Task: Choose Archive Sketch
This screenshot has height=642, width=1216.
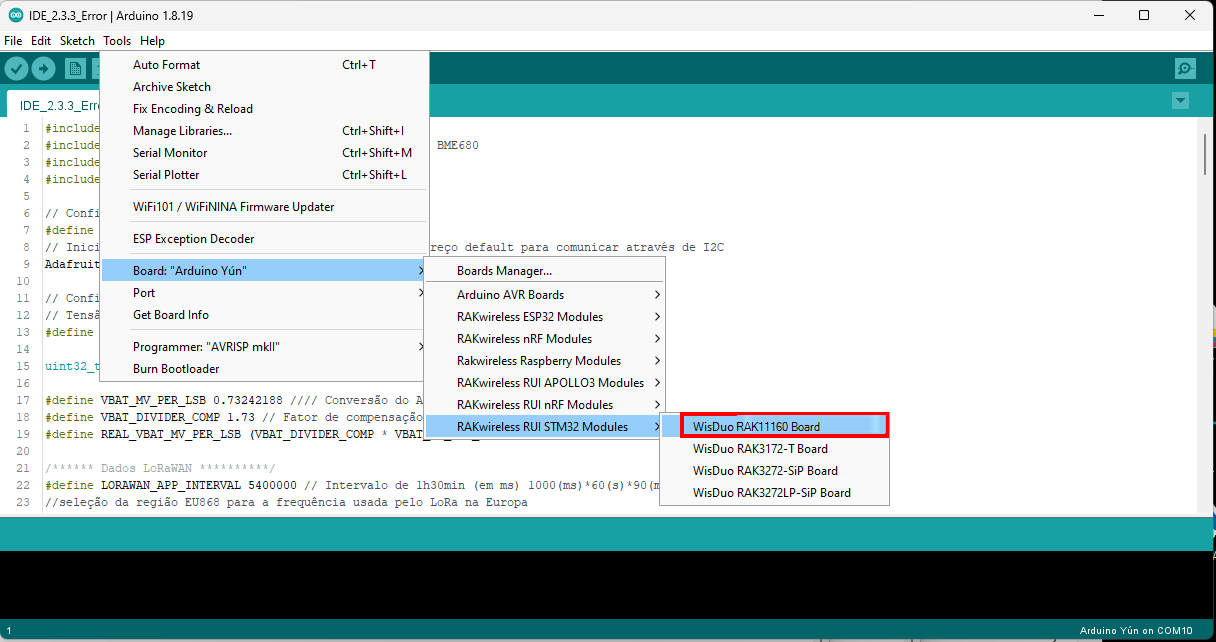Action: (265, 87)
